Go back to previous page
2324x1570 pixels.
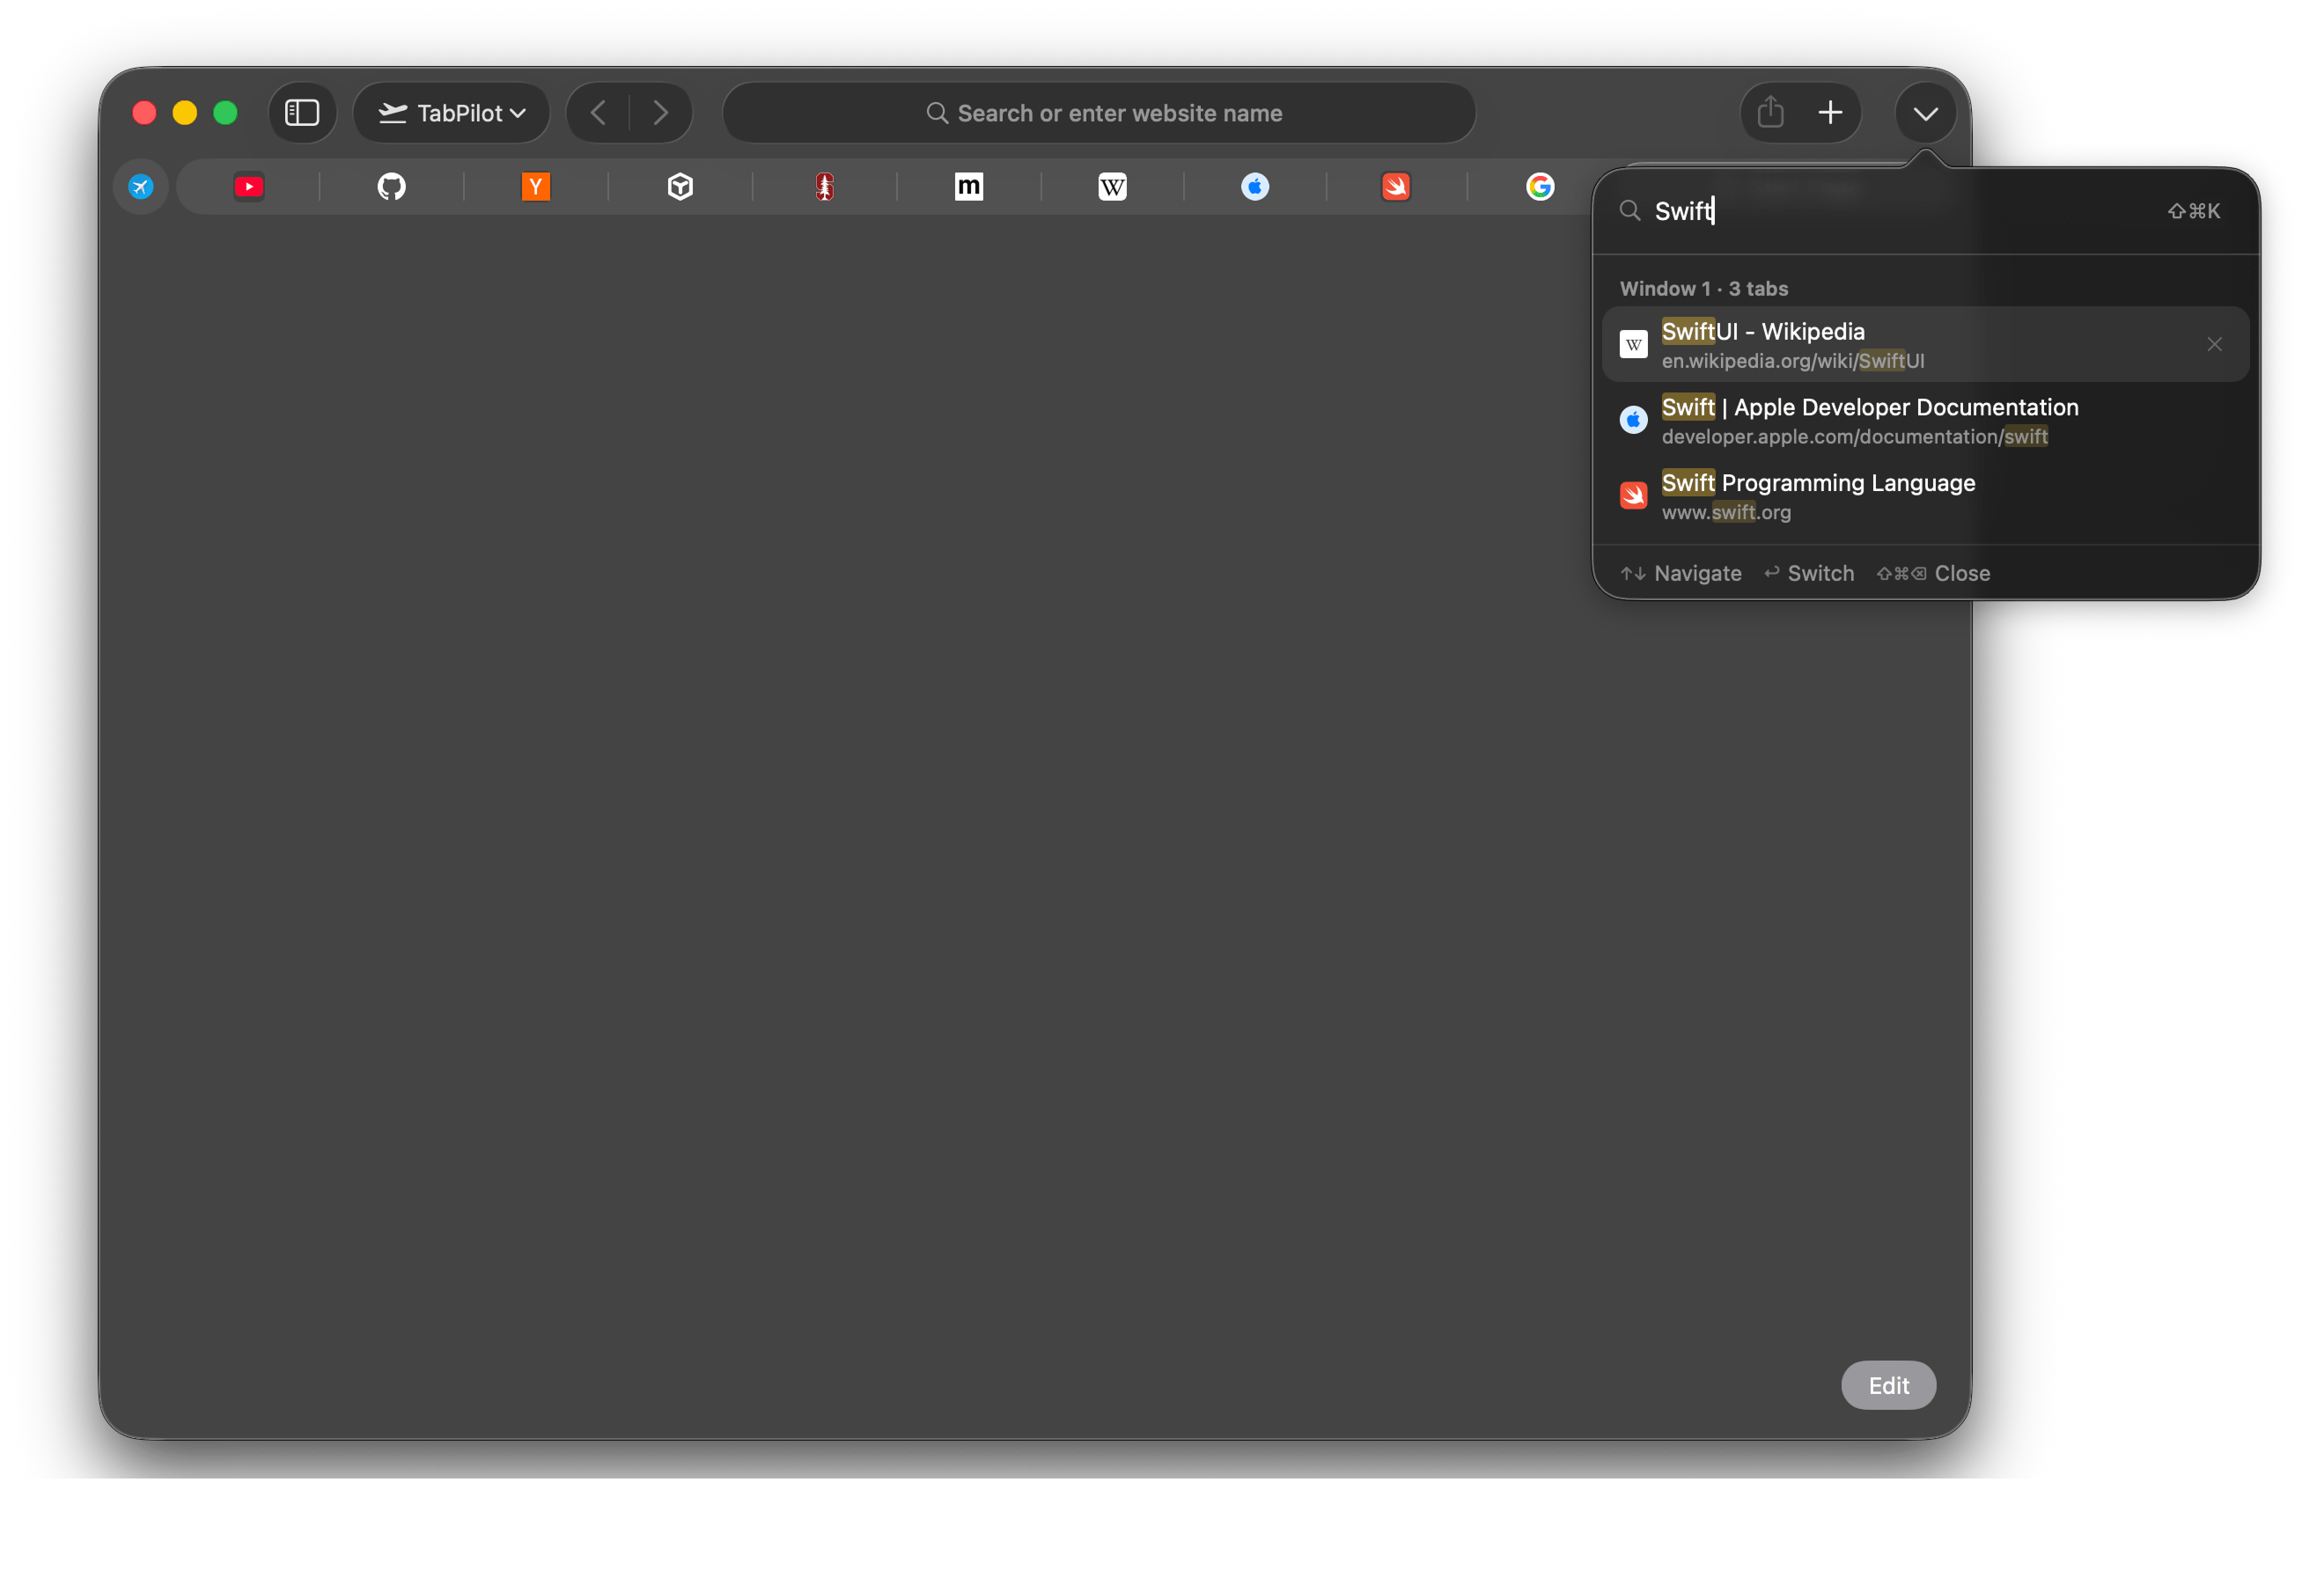click(x=599, y=113)
